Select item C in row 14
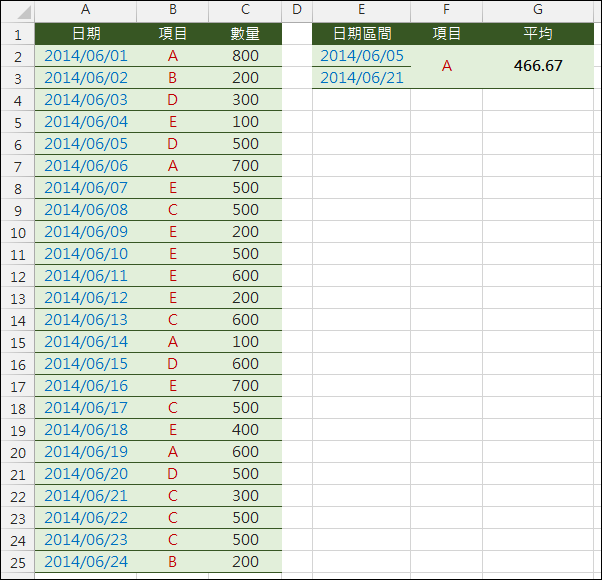The height and width of the screenshot is (580, 602). click(173, 320)
